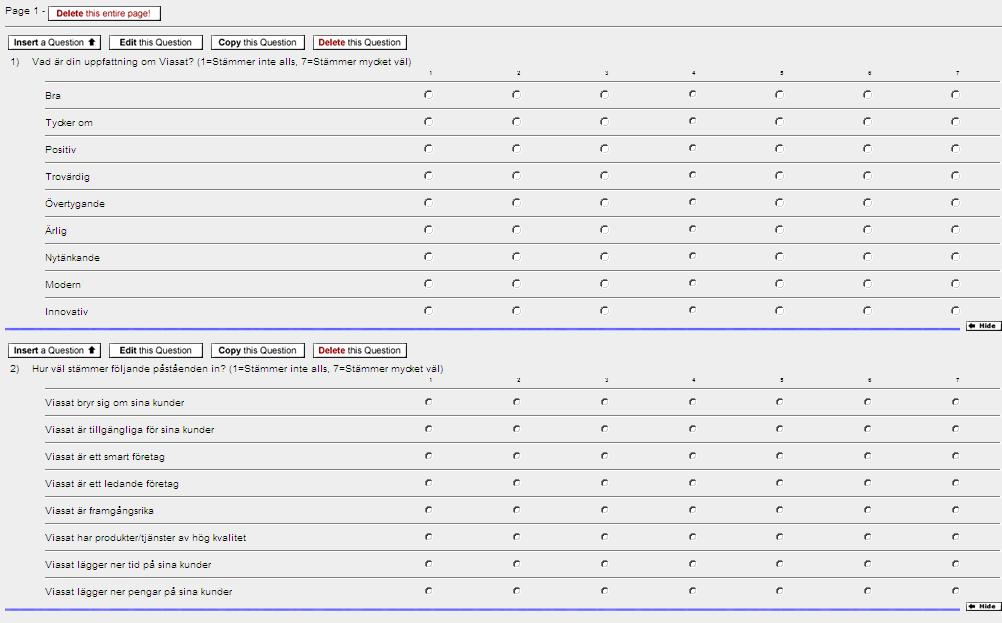The image size is (1002, 623).
Task: Click the label 'Viasat lägger ner pengar på sina kunder'
Action: 139,592
